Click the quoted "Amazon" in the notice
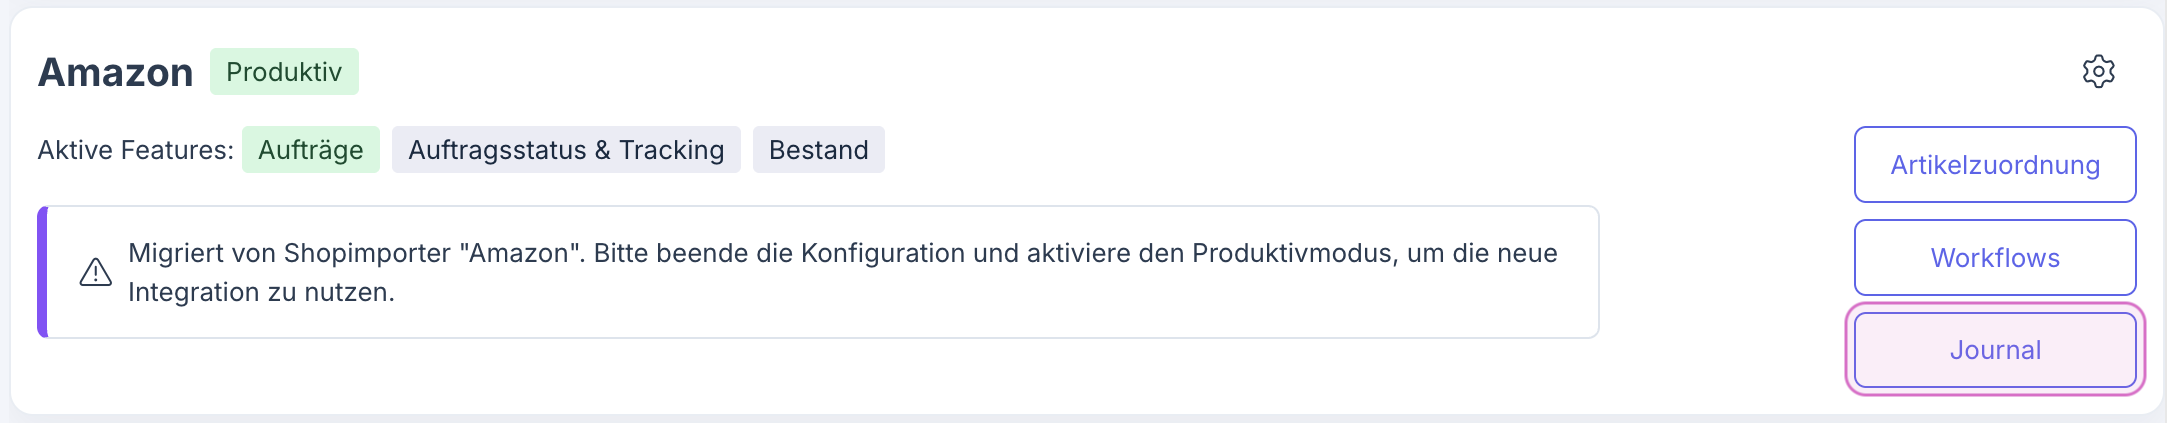Screen dimensions: 2167x423 click(x=521, y=253)
